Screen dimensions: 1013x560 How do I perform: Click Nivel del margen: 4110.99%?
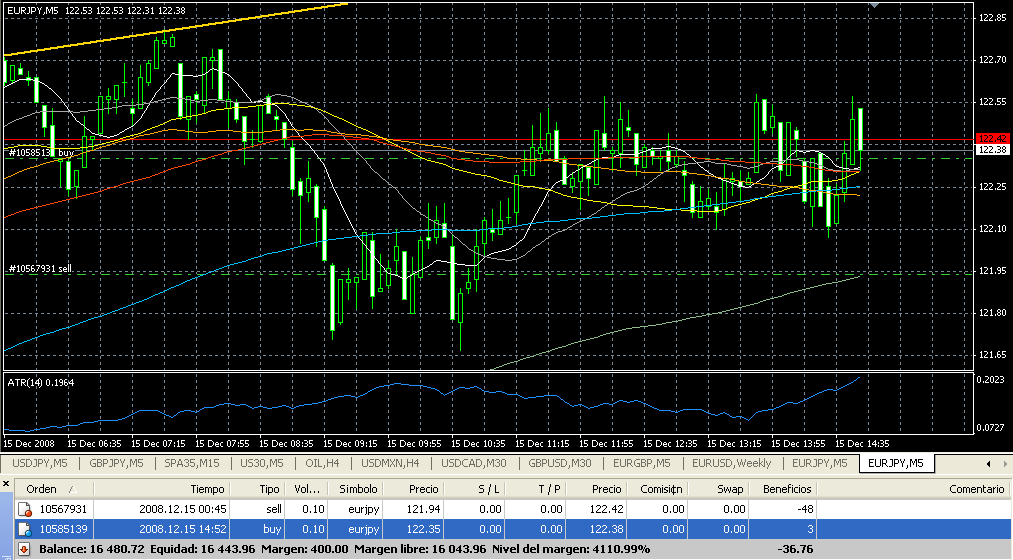[571, 549]
